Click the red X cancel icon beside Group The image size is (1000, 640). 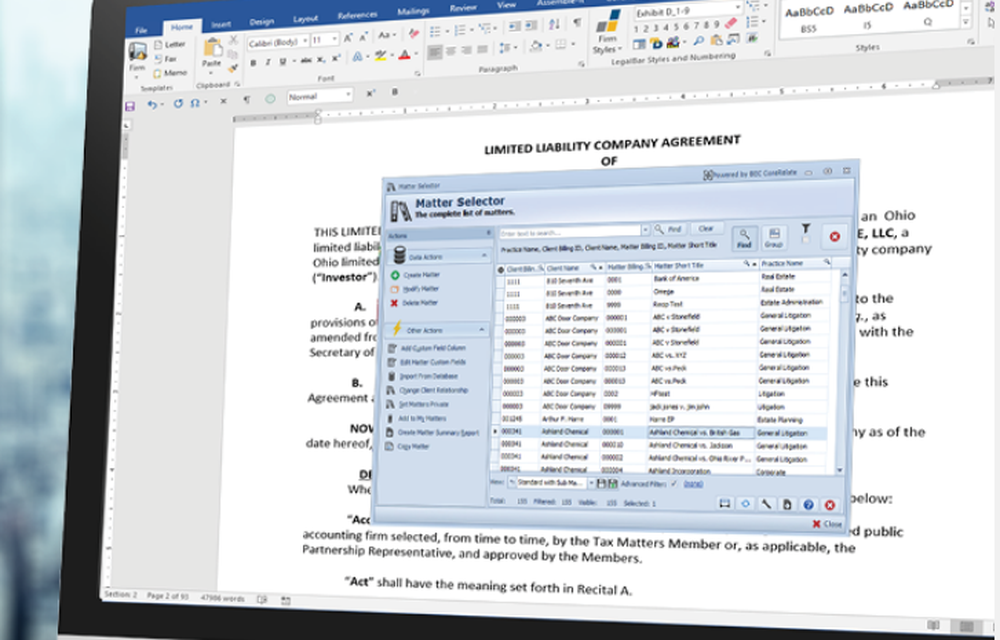pos(834,236)
